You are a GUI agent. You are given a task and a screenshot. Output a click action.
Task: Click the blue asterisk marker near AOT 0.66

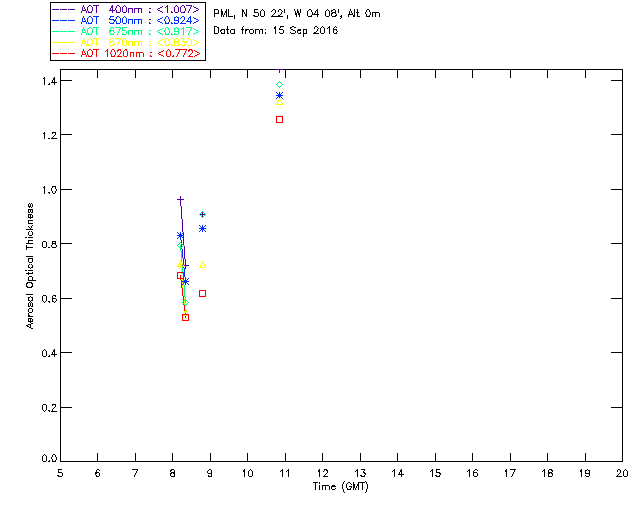point(185,282)
